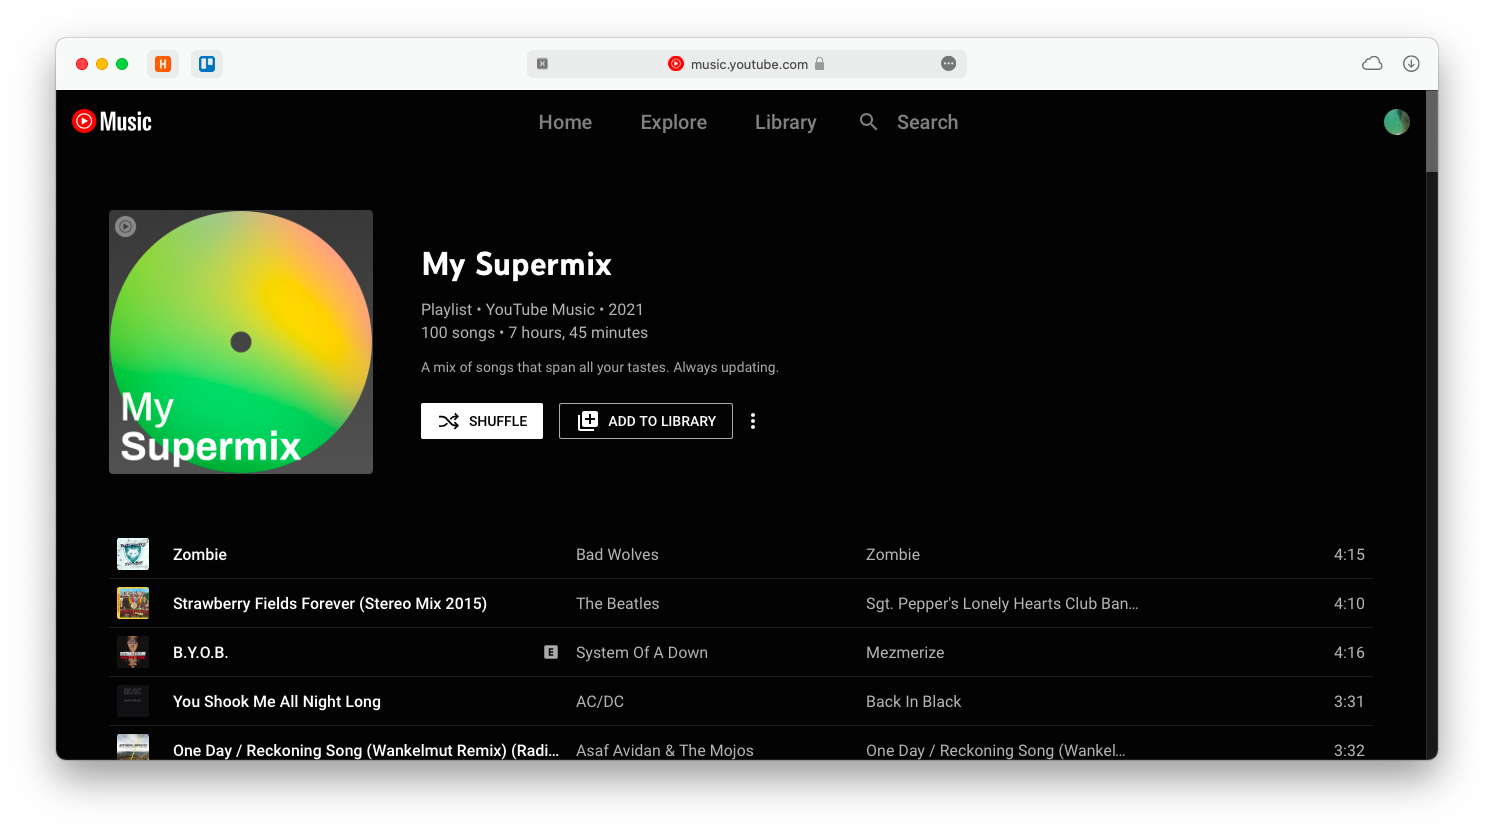This screenshot has width=1494, height=834.
Task: Open the Search magnifier icon
Action: click(x=868, y=122)
